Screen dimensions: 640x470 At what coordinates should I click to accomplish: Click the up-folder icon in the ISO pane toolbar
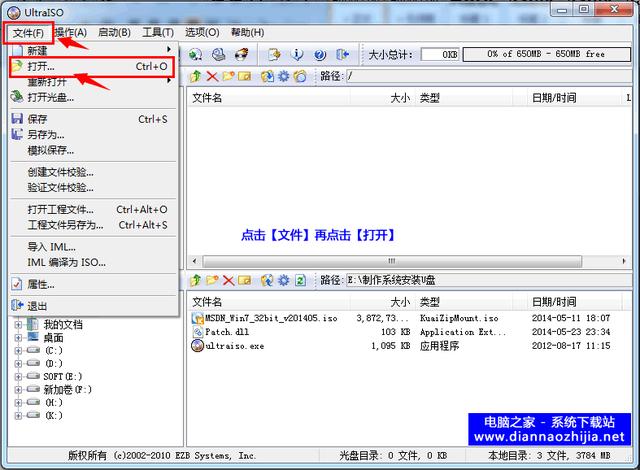point(196,76)
